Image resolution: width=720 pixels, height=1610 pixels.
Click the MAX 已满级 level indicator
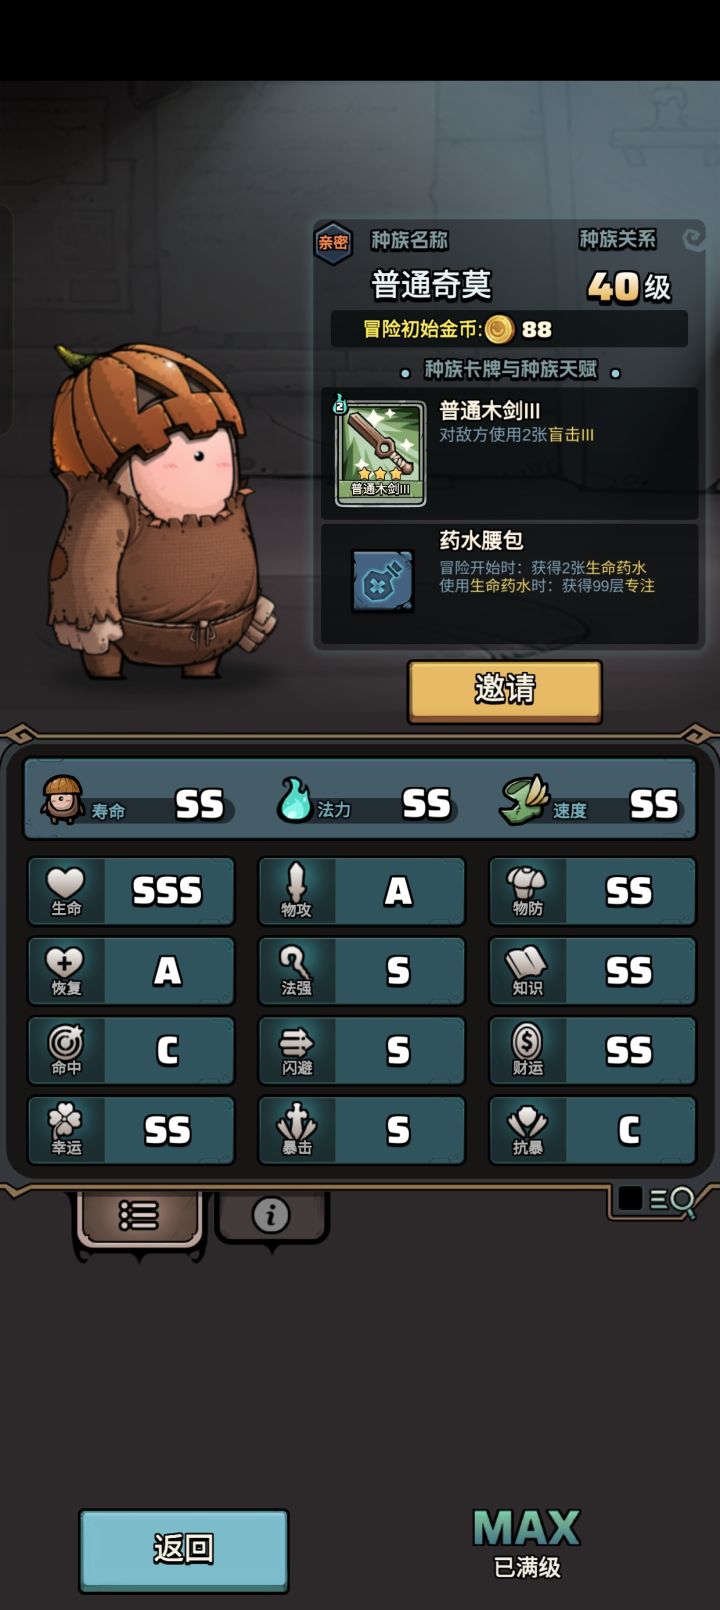(x=527, y=1544)
